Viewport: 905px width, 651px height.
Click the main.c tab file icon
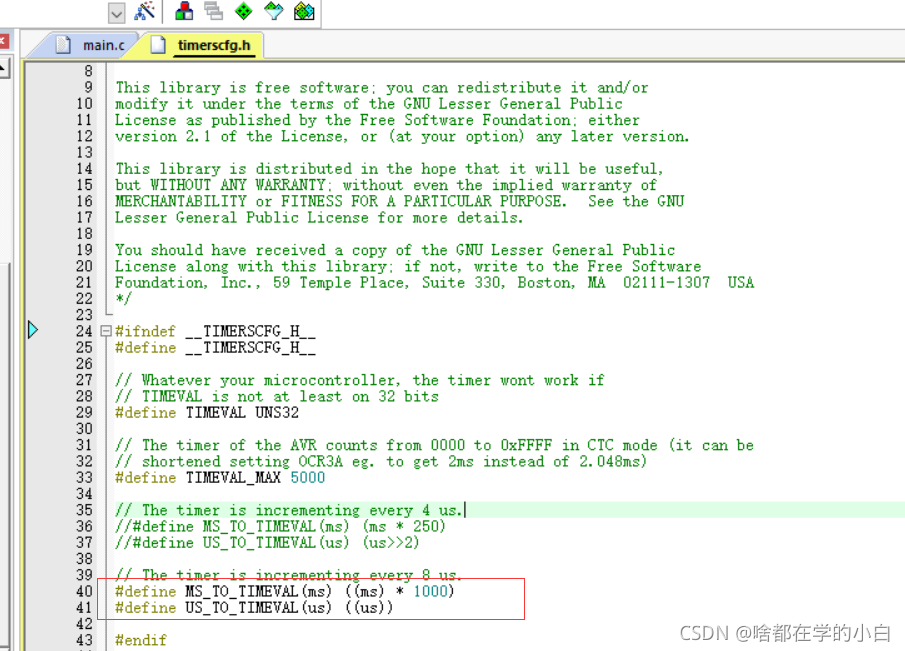click(x=63, y=44)
